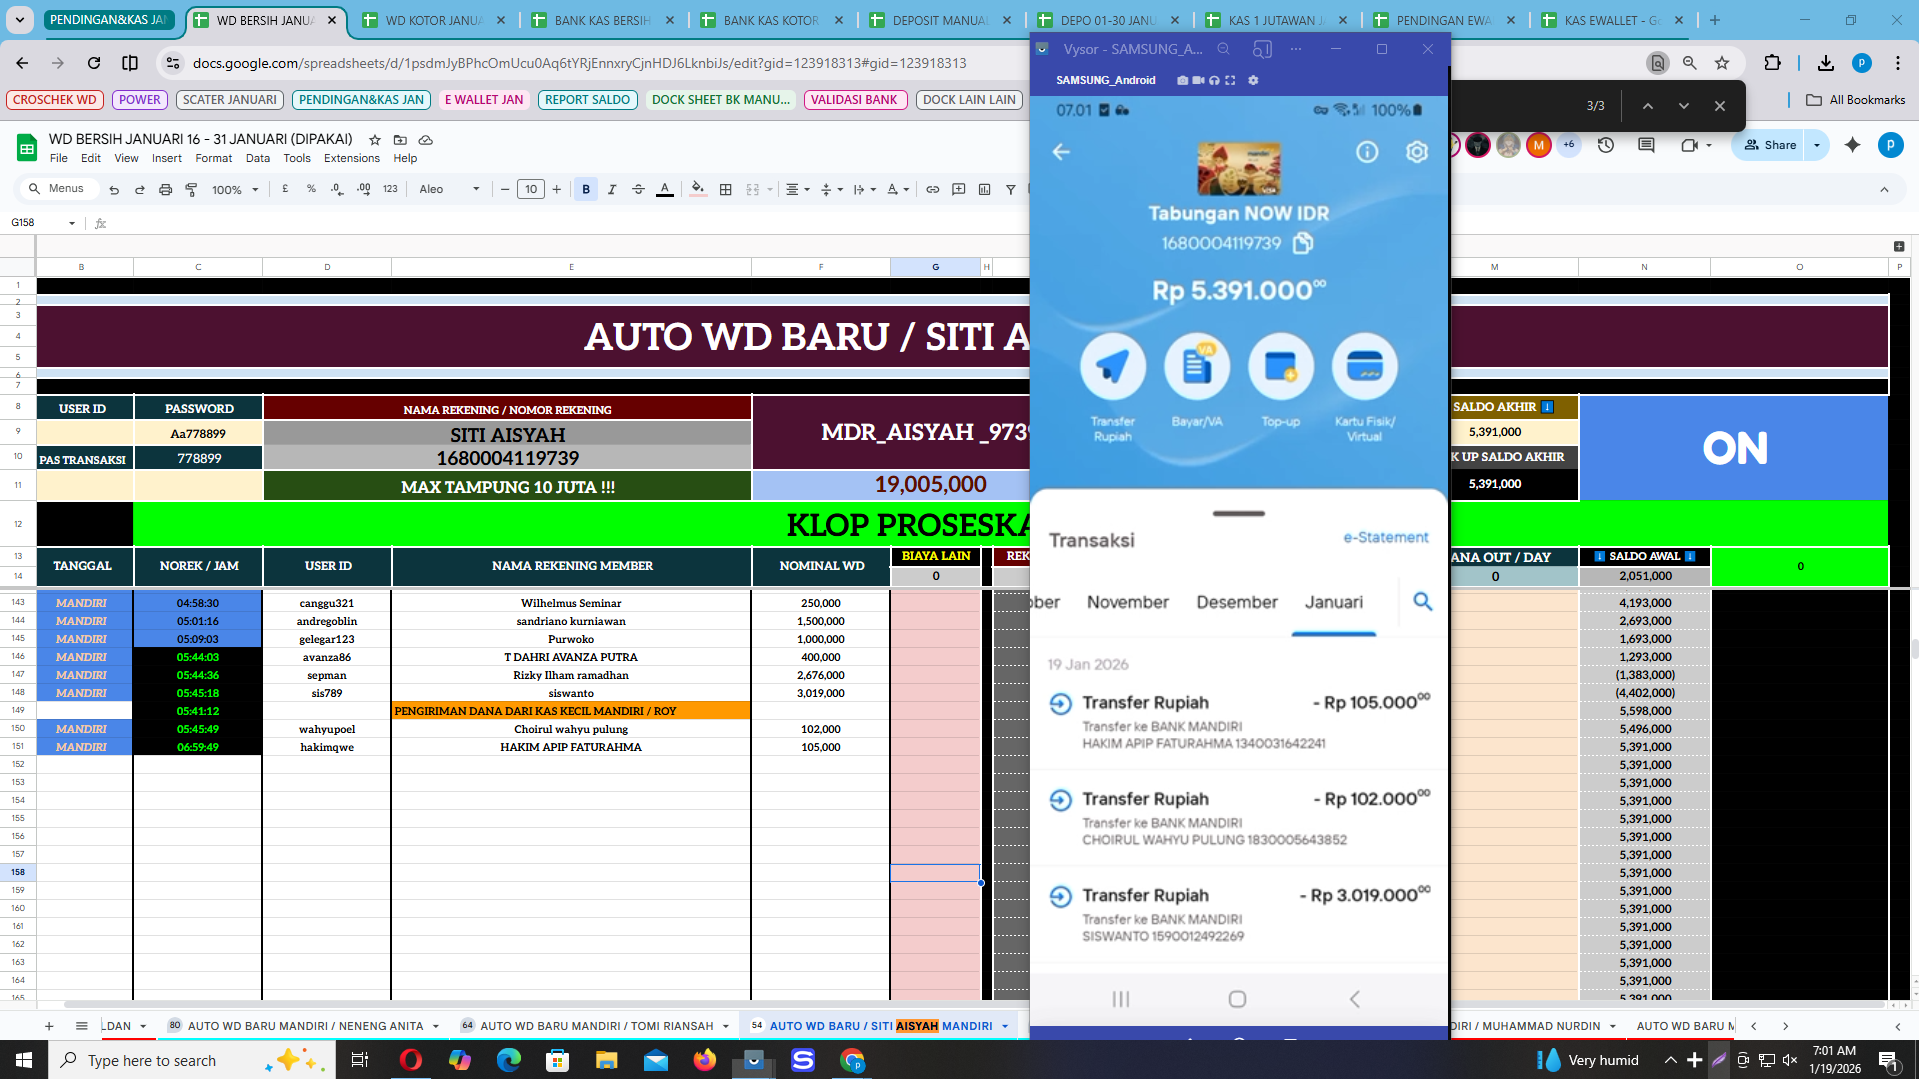
Task: Open Aleo font family dropdown
Action: [449, 189]
